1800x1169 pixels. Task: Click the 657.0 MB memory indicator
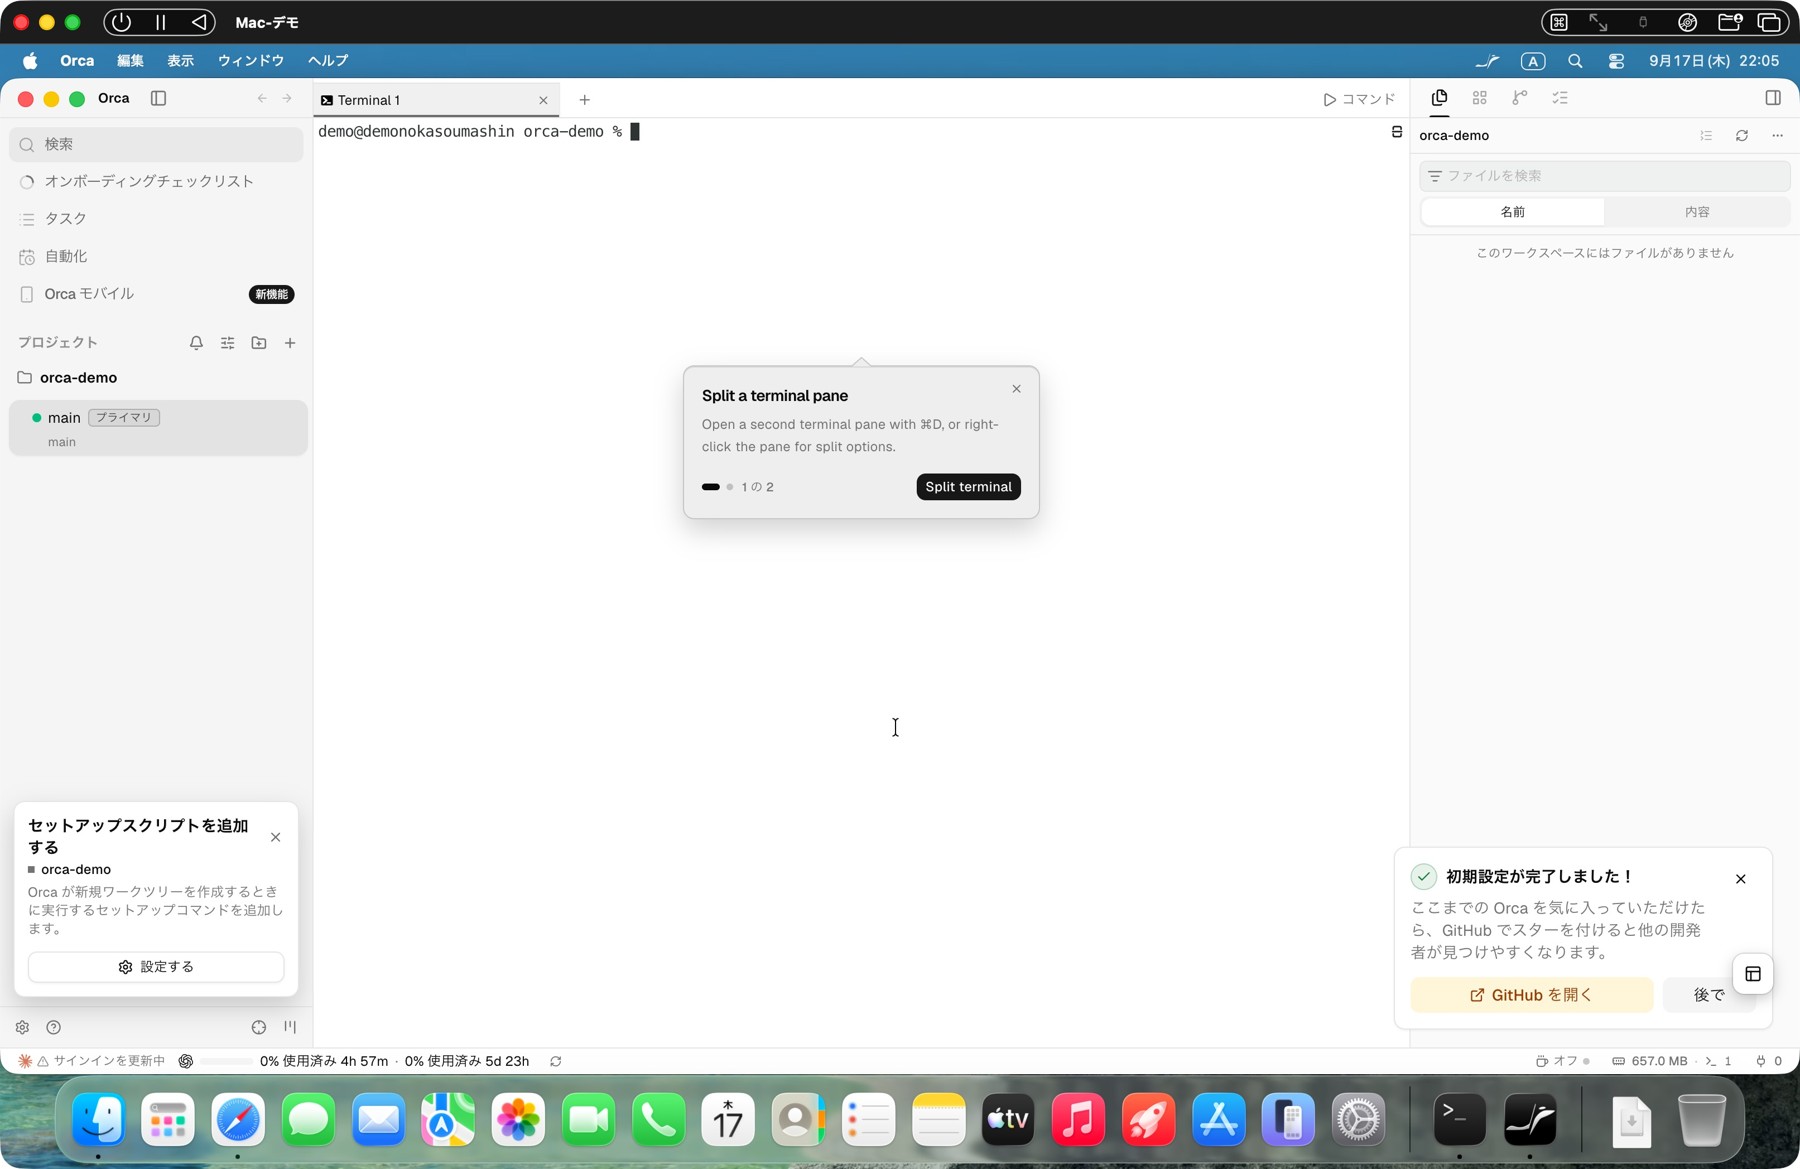pos(1649,1061)
